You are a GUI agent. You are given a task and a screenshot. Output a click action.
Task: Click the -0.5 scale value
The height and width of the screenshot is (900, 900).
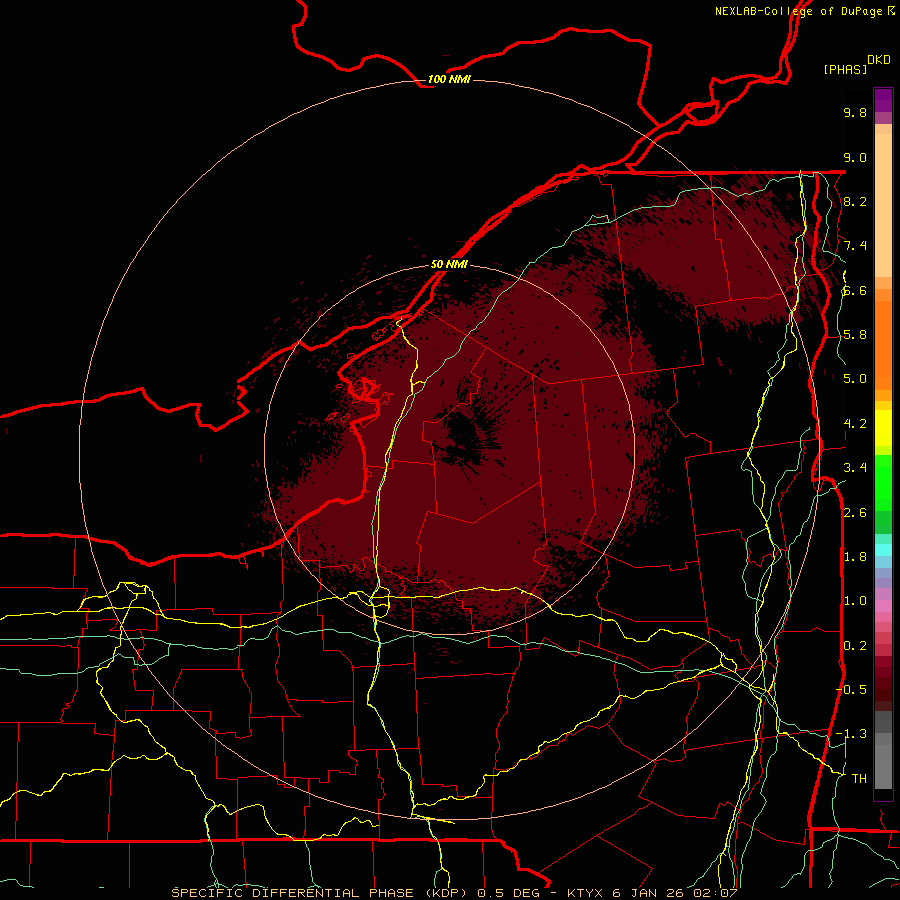pyautogui.click(x=851, y=690)
